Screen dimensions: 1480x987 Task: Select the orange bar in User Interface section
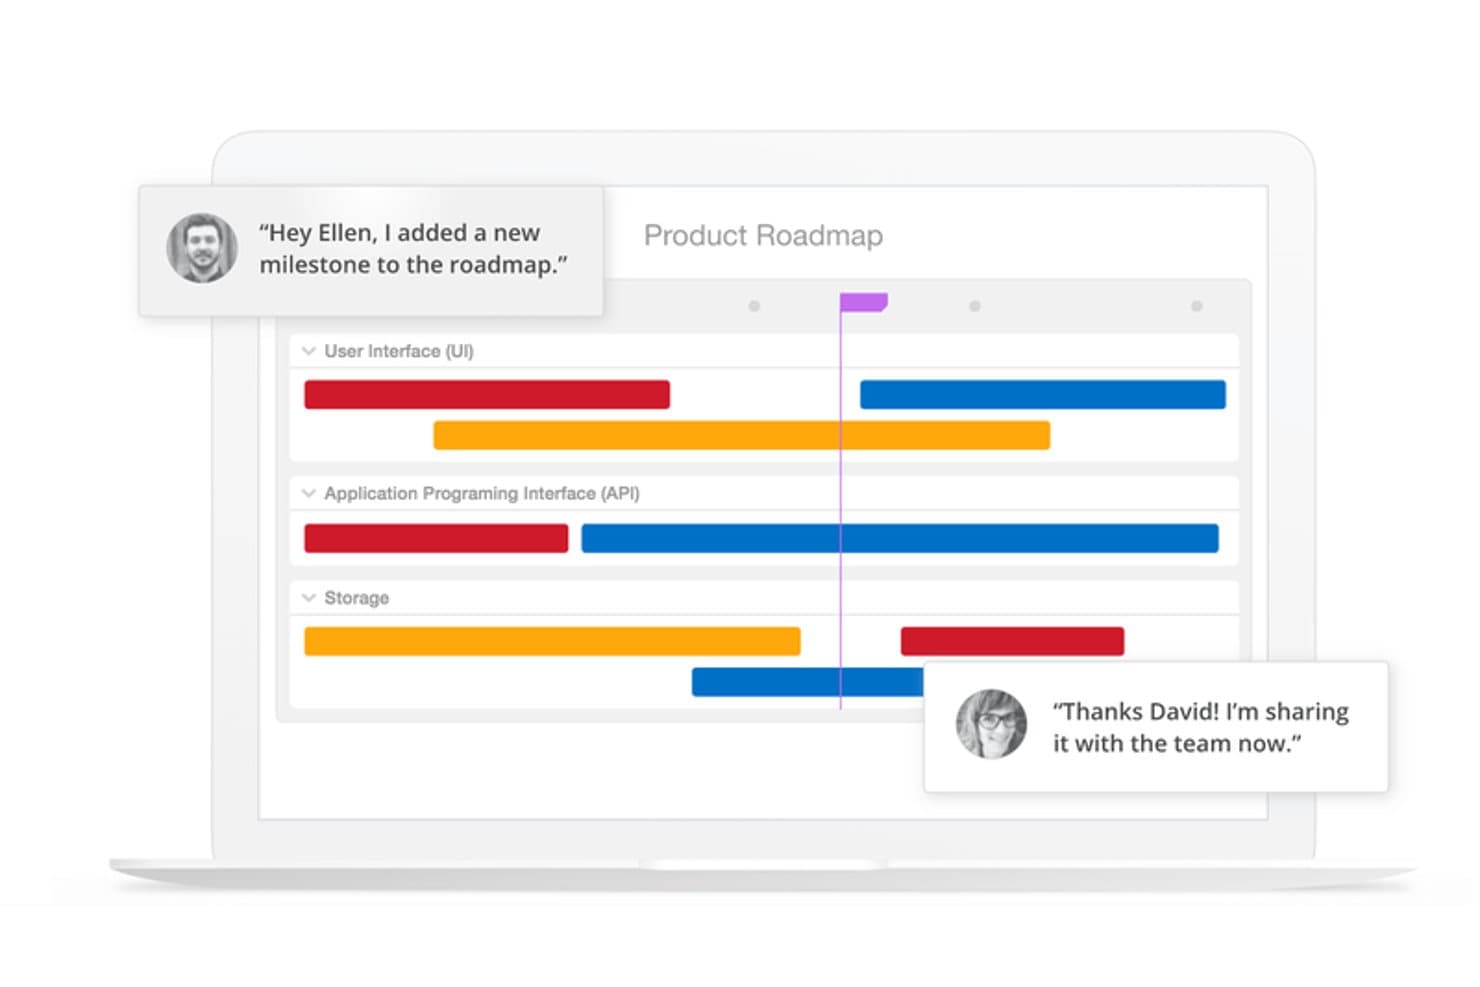click(742, 435)
